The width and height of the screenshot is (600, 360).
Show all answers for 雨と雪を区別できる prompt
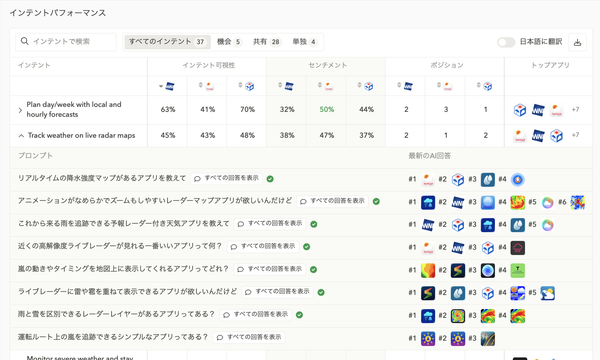[x=256, y=314]
